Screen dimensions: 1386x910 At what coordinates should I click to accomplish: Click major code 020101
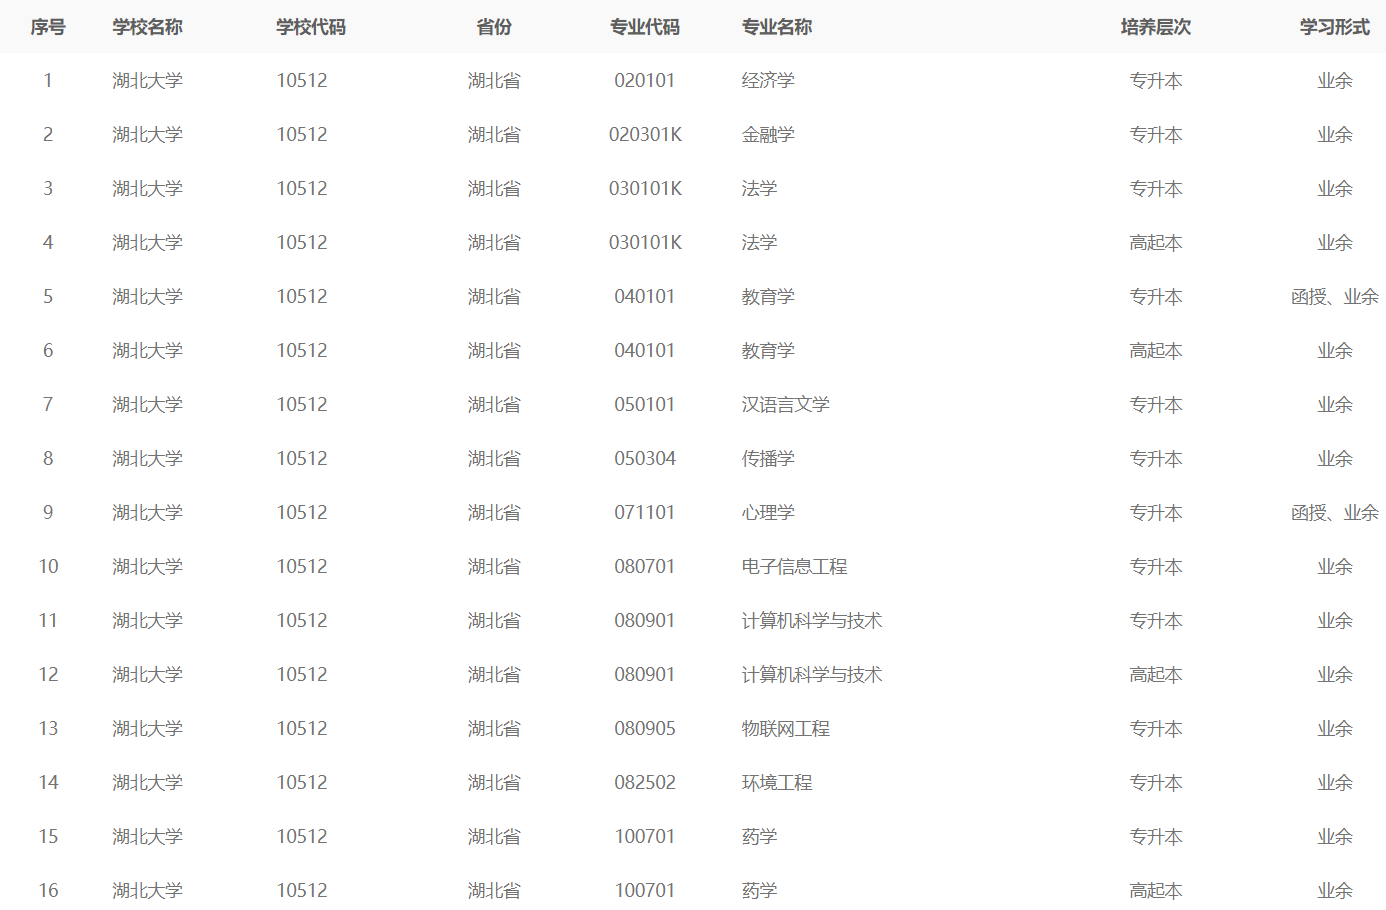point(645,81)
